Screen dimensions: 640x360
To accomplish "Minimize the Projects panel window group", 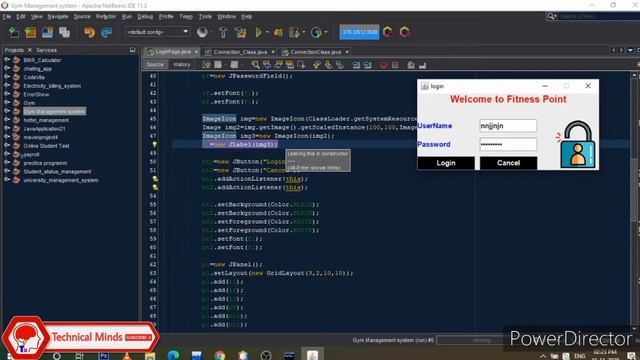I will (x=133, y=50).
